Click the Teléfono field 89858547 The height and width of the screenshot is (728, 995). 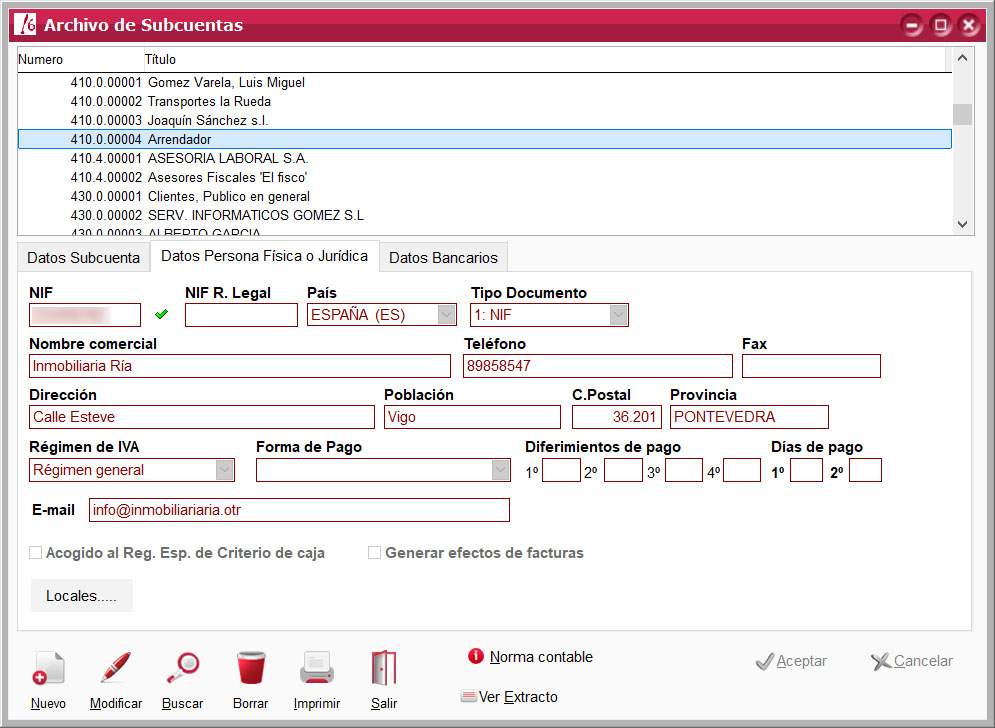click(x=598, y=366)
